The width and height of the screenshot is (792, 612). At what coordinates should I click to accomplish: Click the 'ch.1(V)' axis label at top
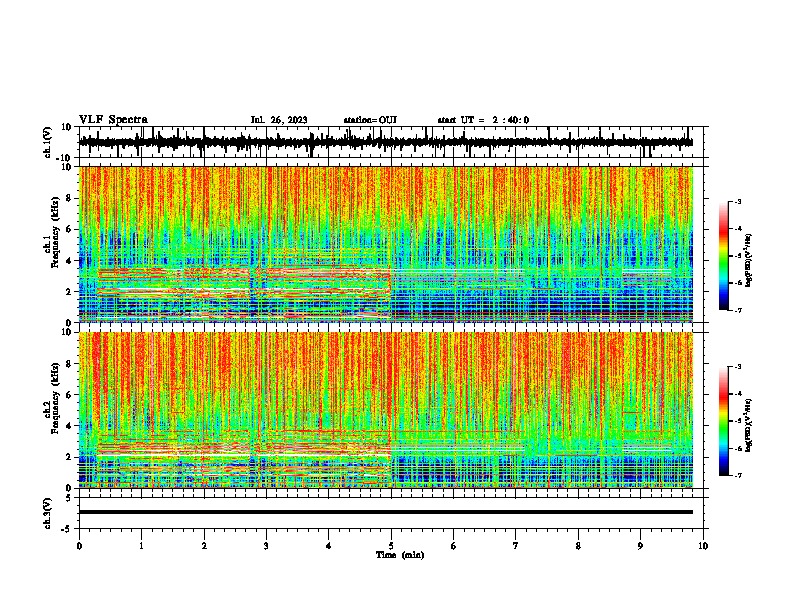[48, 142]
